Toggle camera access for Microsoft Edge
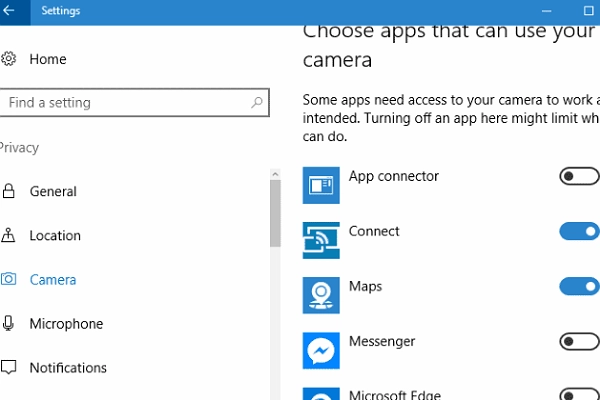Image resolution: width=600 pixels, height=400 pixels. coord(579,395)
